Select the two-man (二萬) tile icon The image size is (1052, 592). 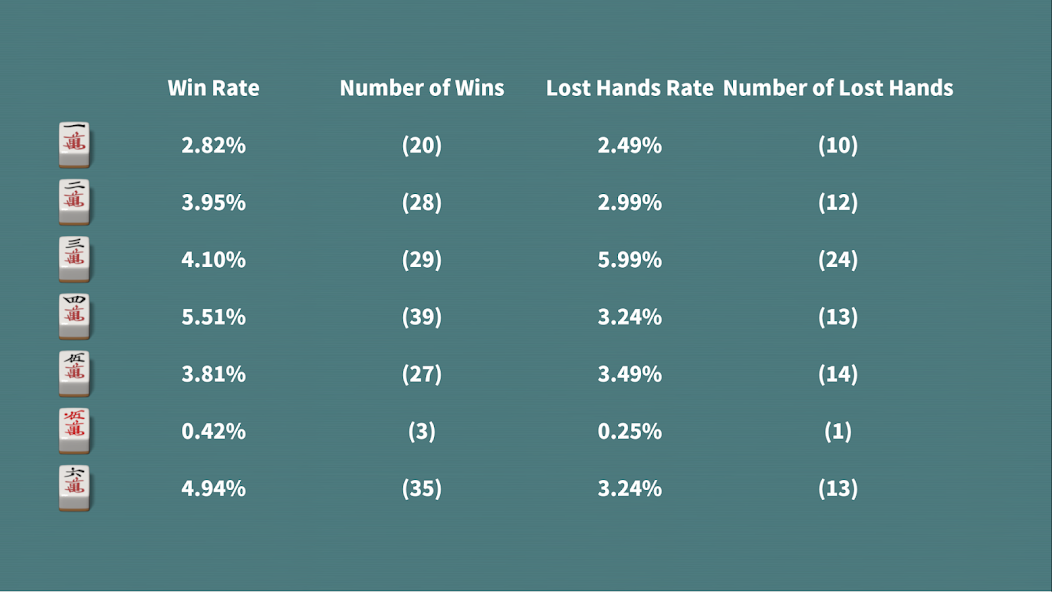pyautogui.click(x=74, y=201)
